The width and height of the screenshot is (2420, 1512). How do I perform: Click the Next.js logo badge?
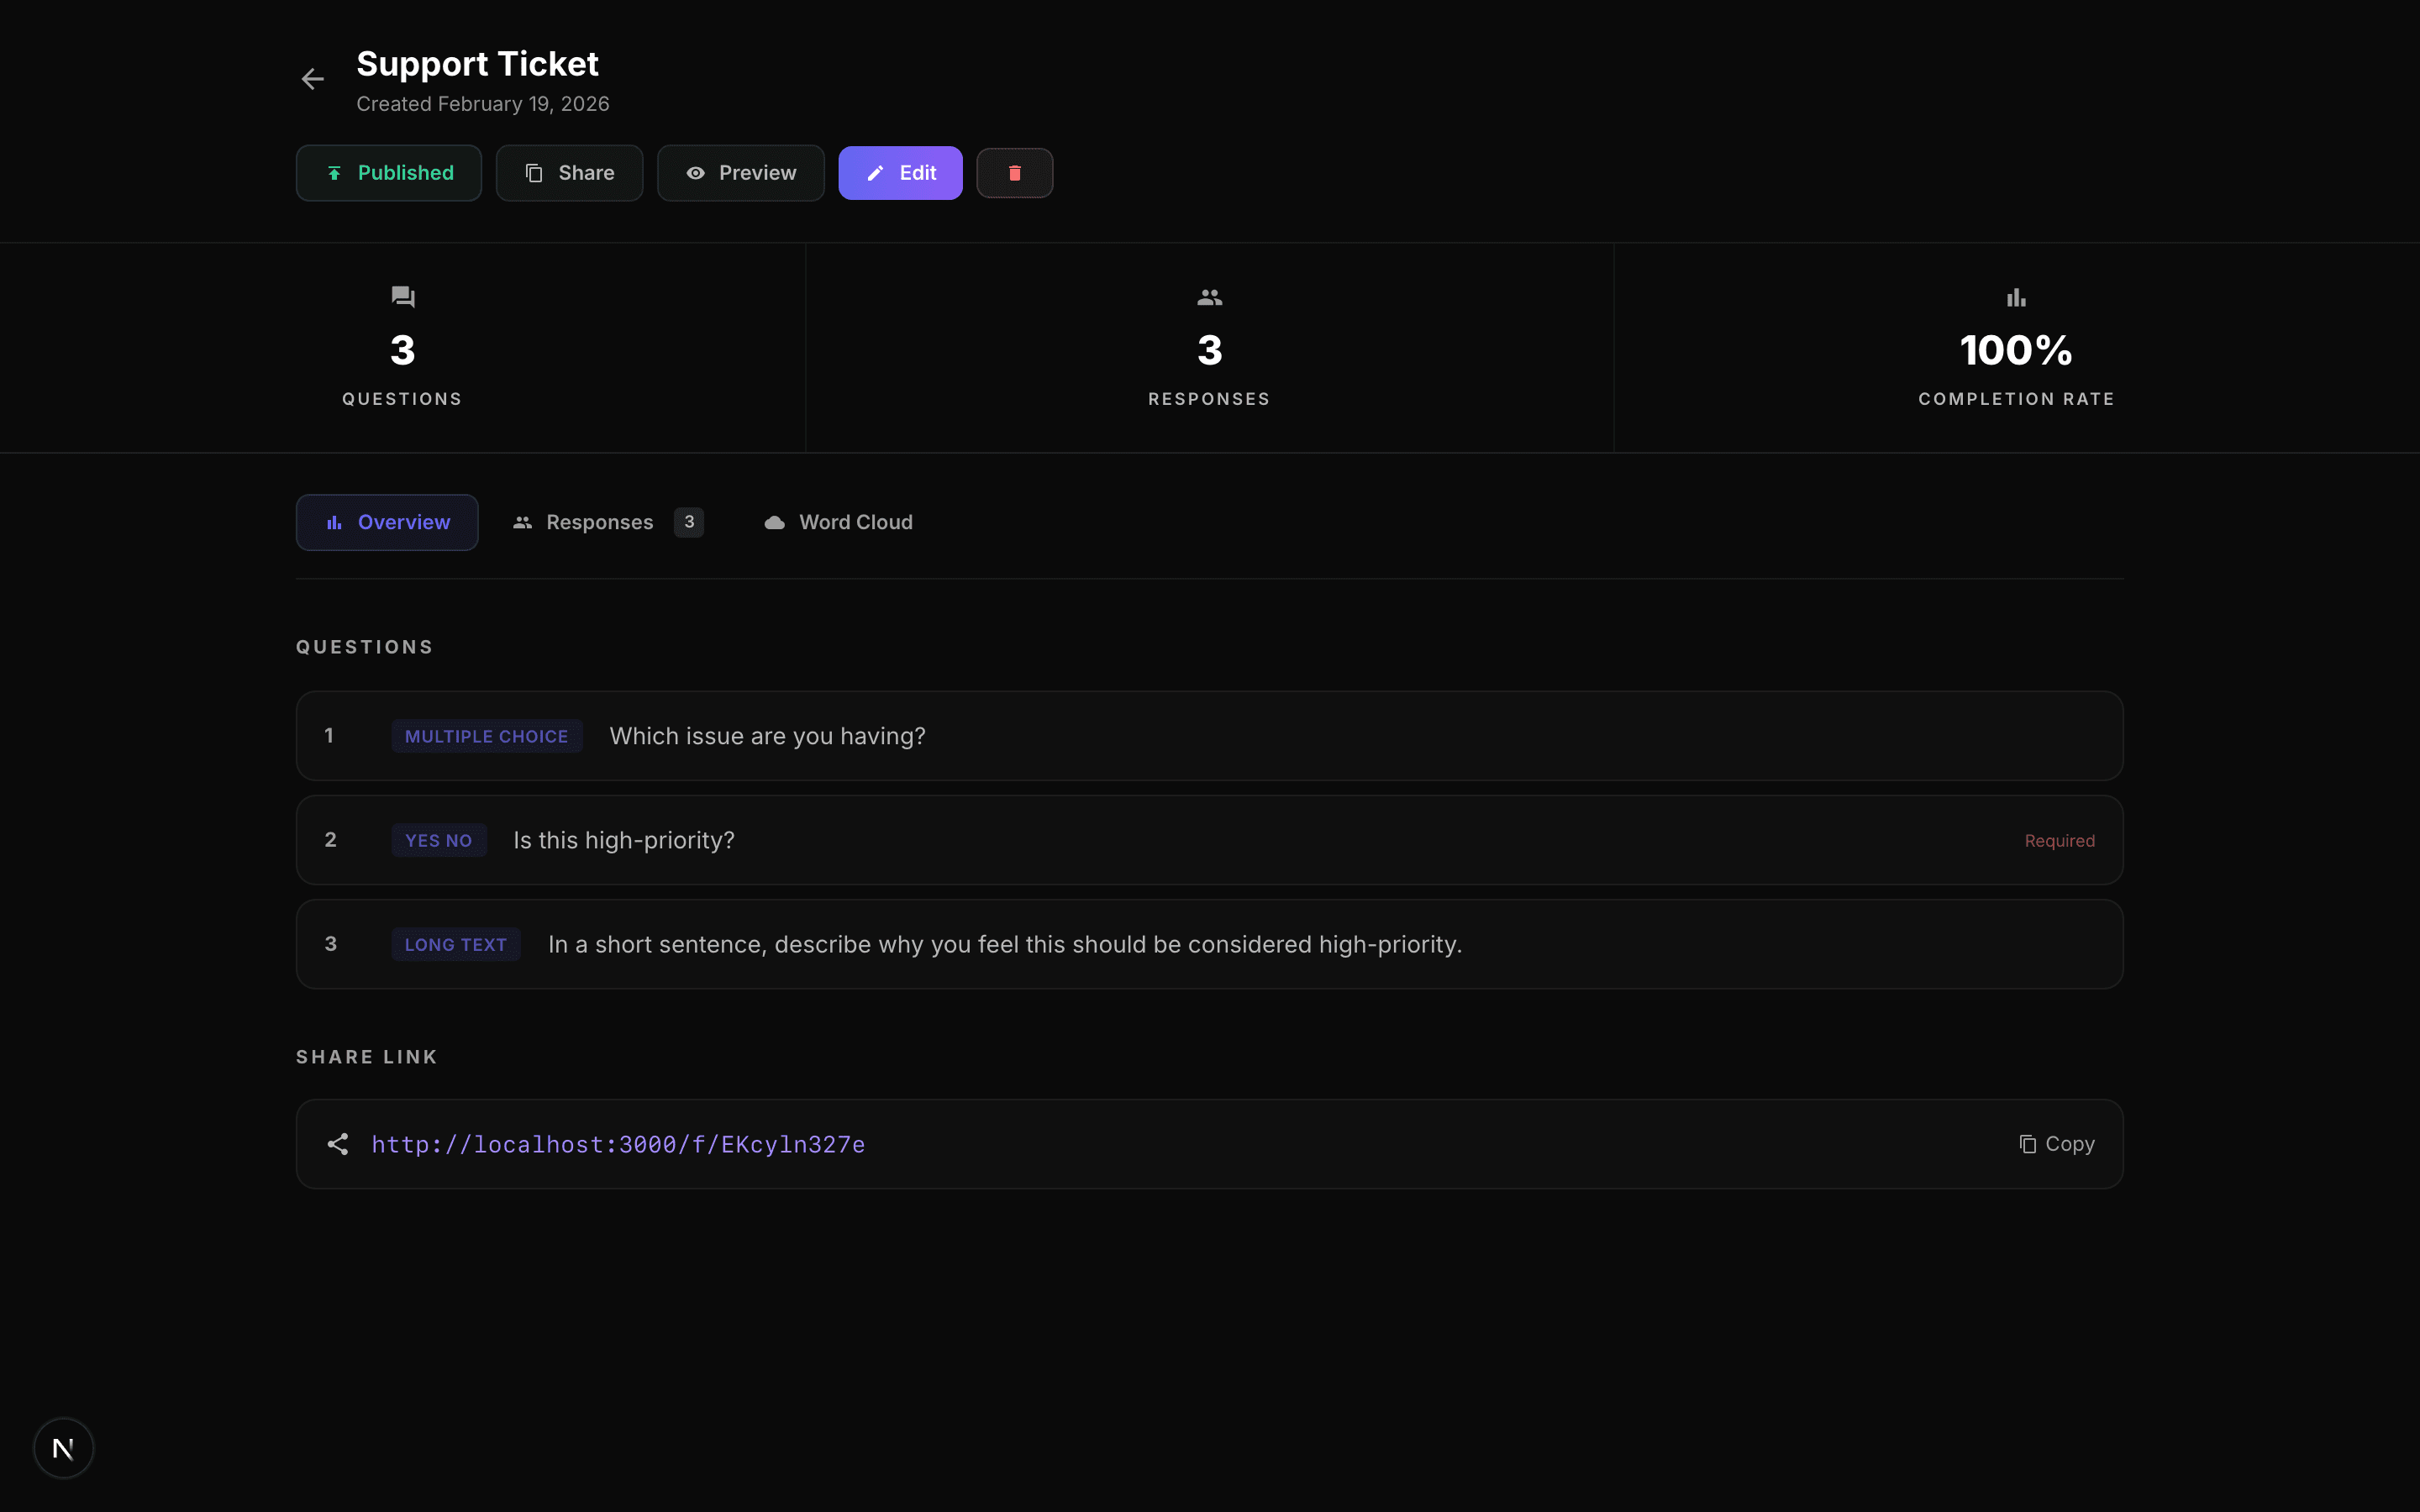tap(63, 1447)
